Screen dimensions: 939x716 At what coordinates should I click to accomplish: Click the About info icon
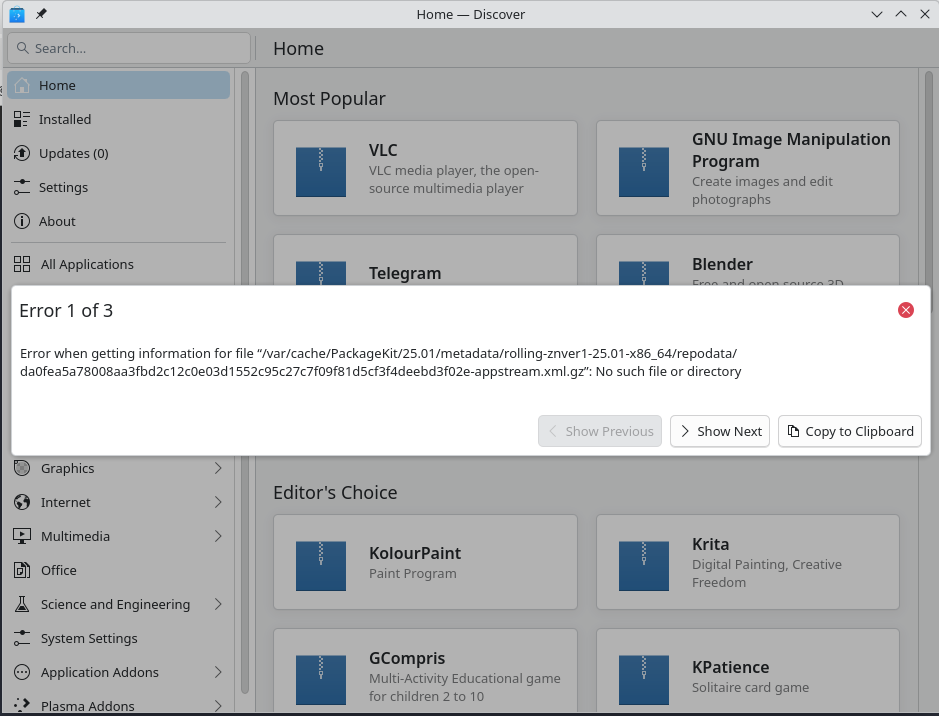tap(22, 222)
